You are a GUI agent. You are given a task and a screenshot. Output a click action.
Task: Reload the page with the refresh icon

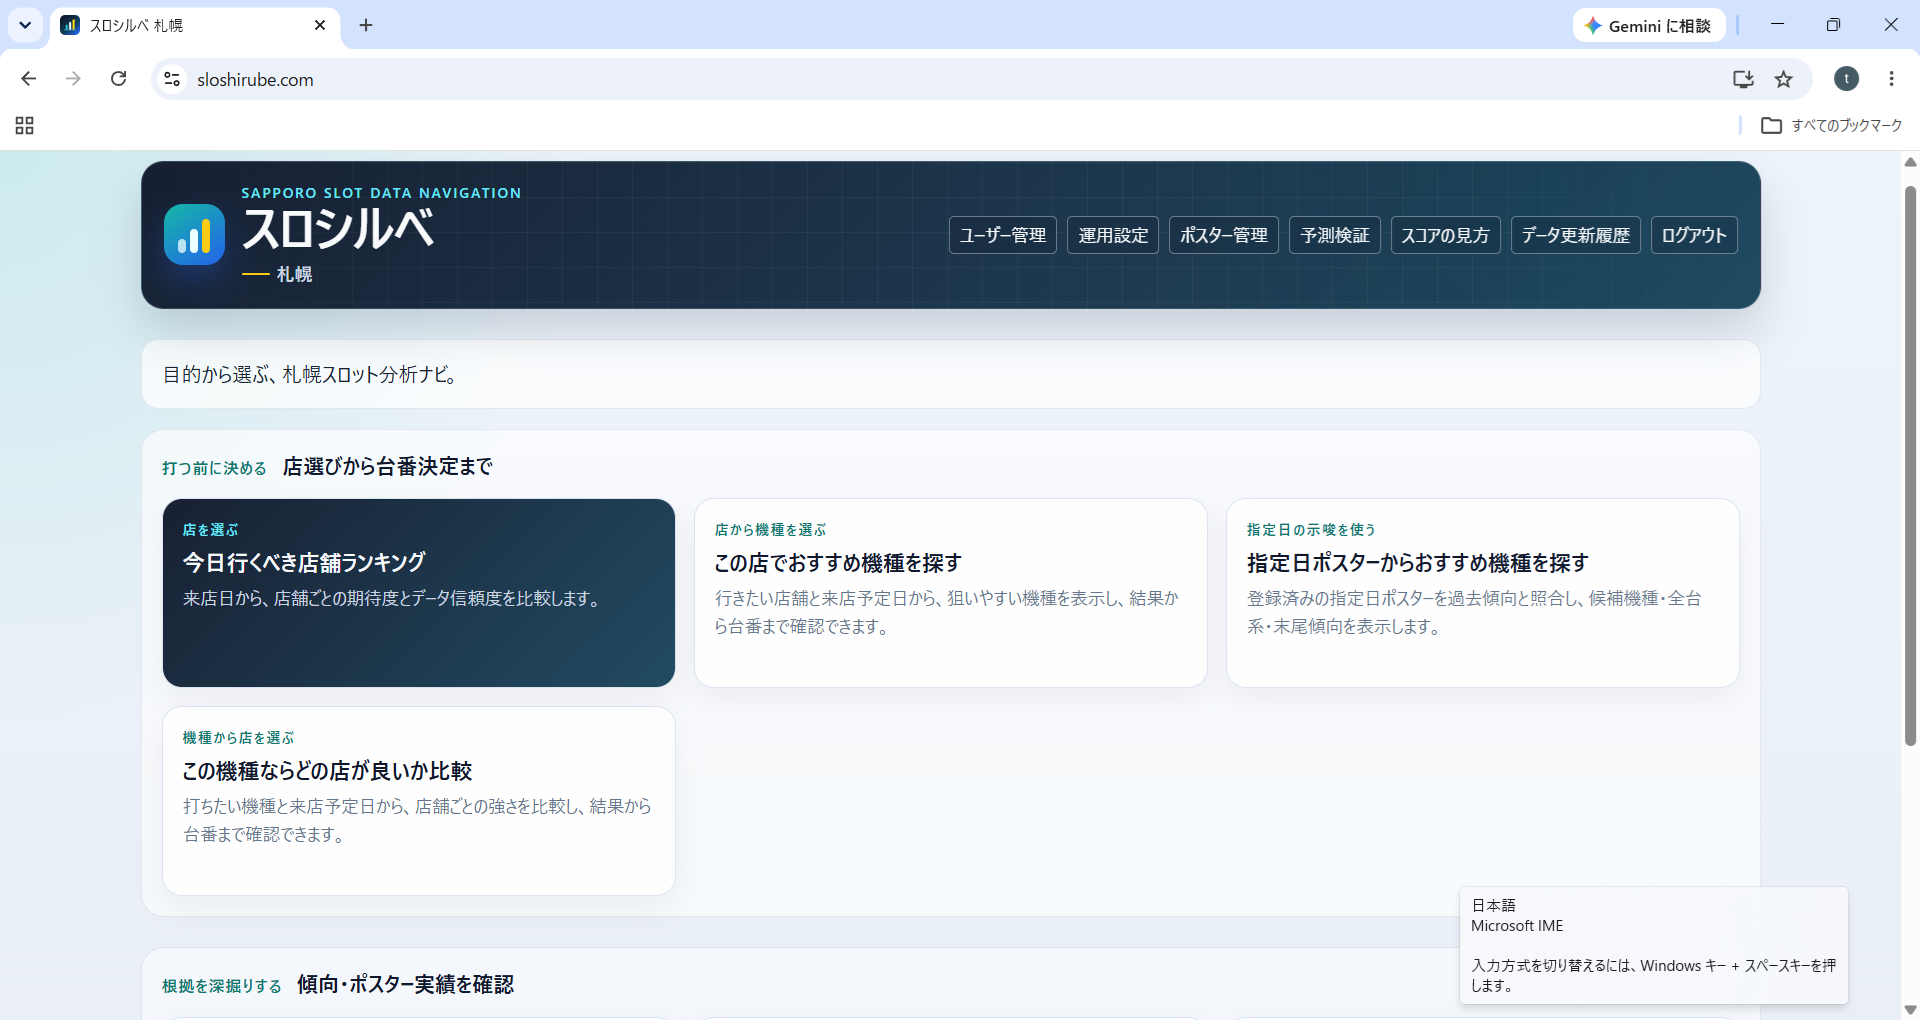click(118, 79)
